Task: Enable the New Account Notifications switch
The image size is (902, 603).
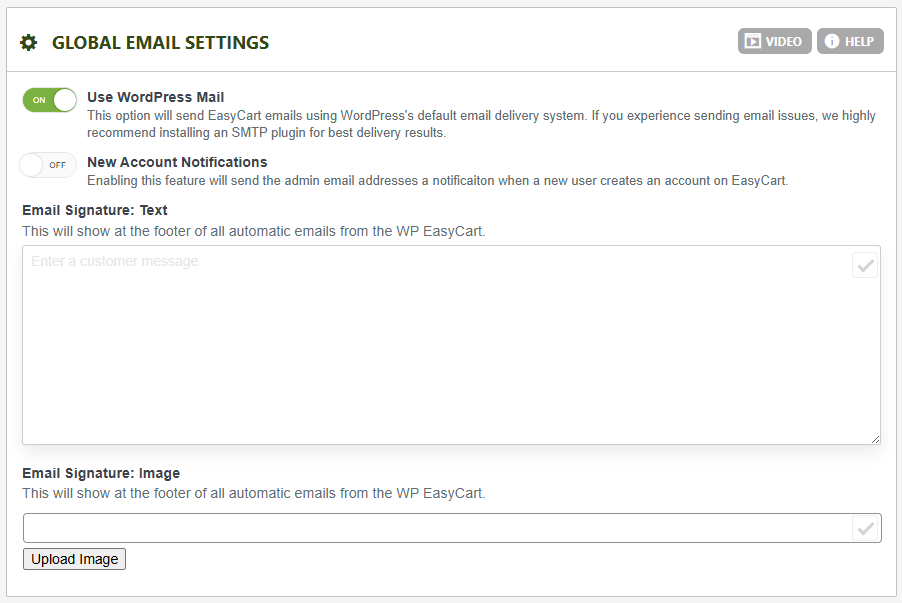Action: [x=48, y=165]
